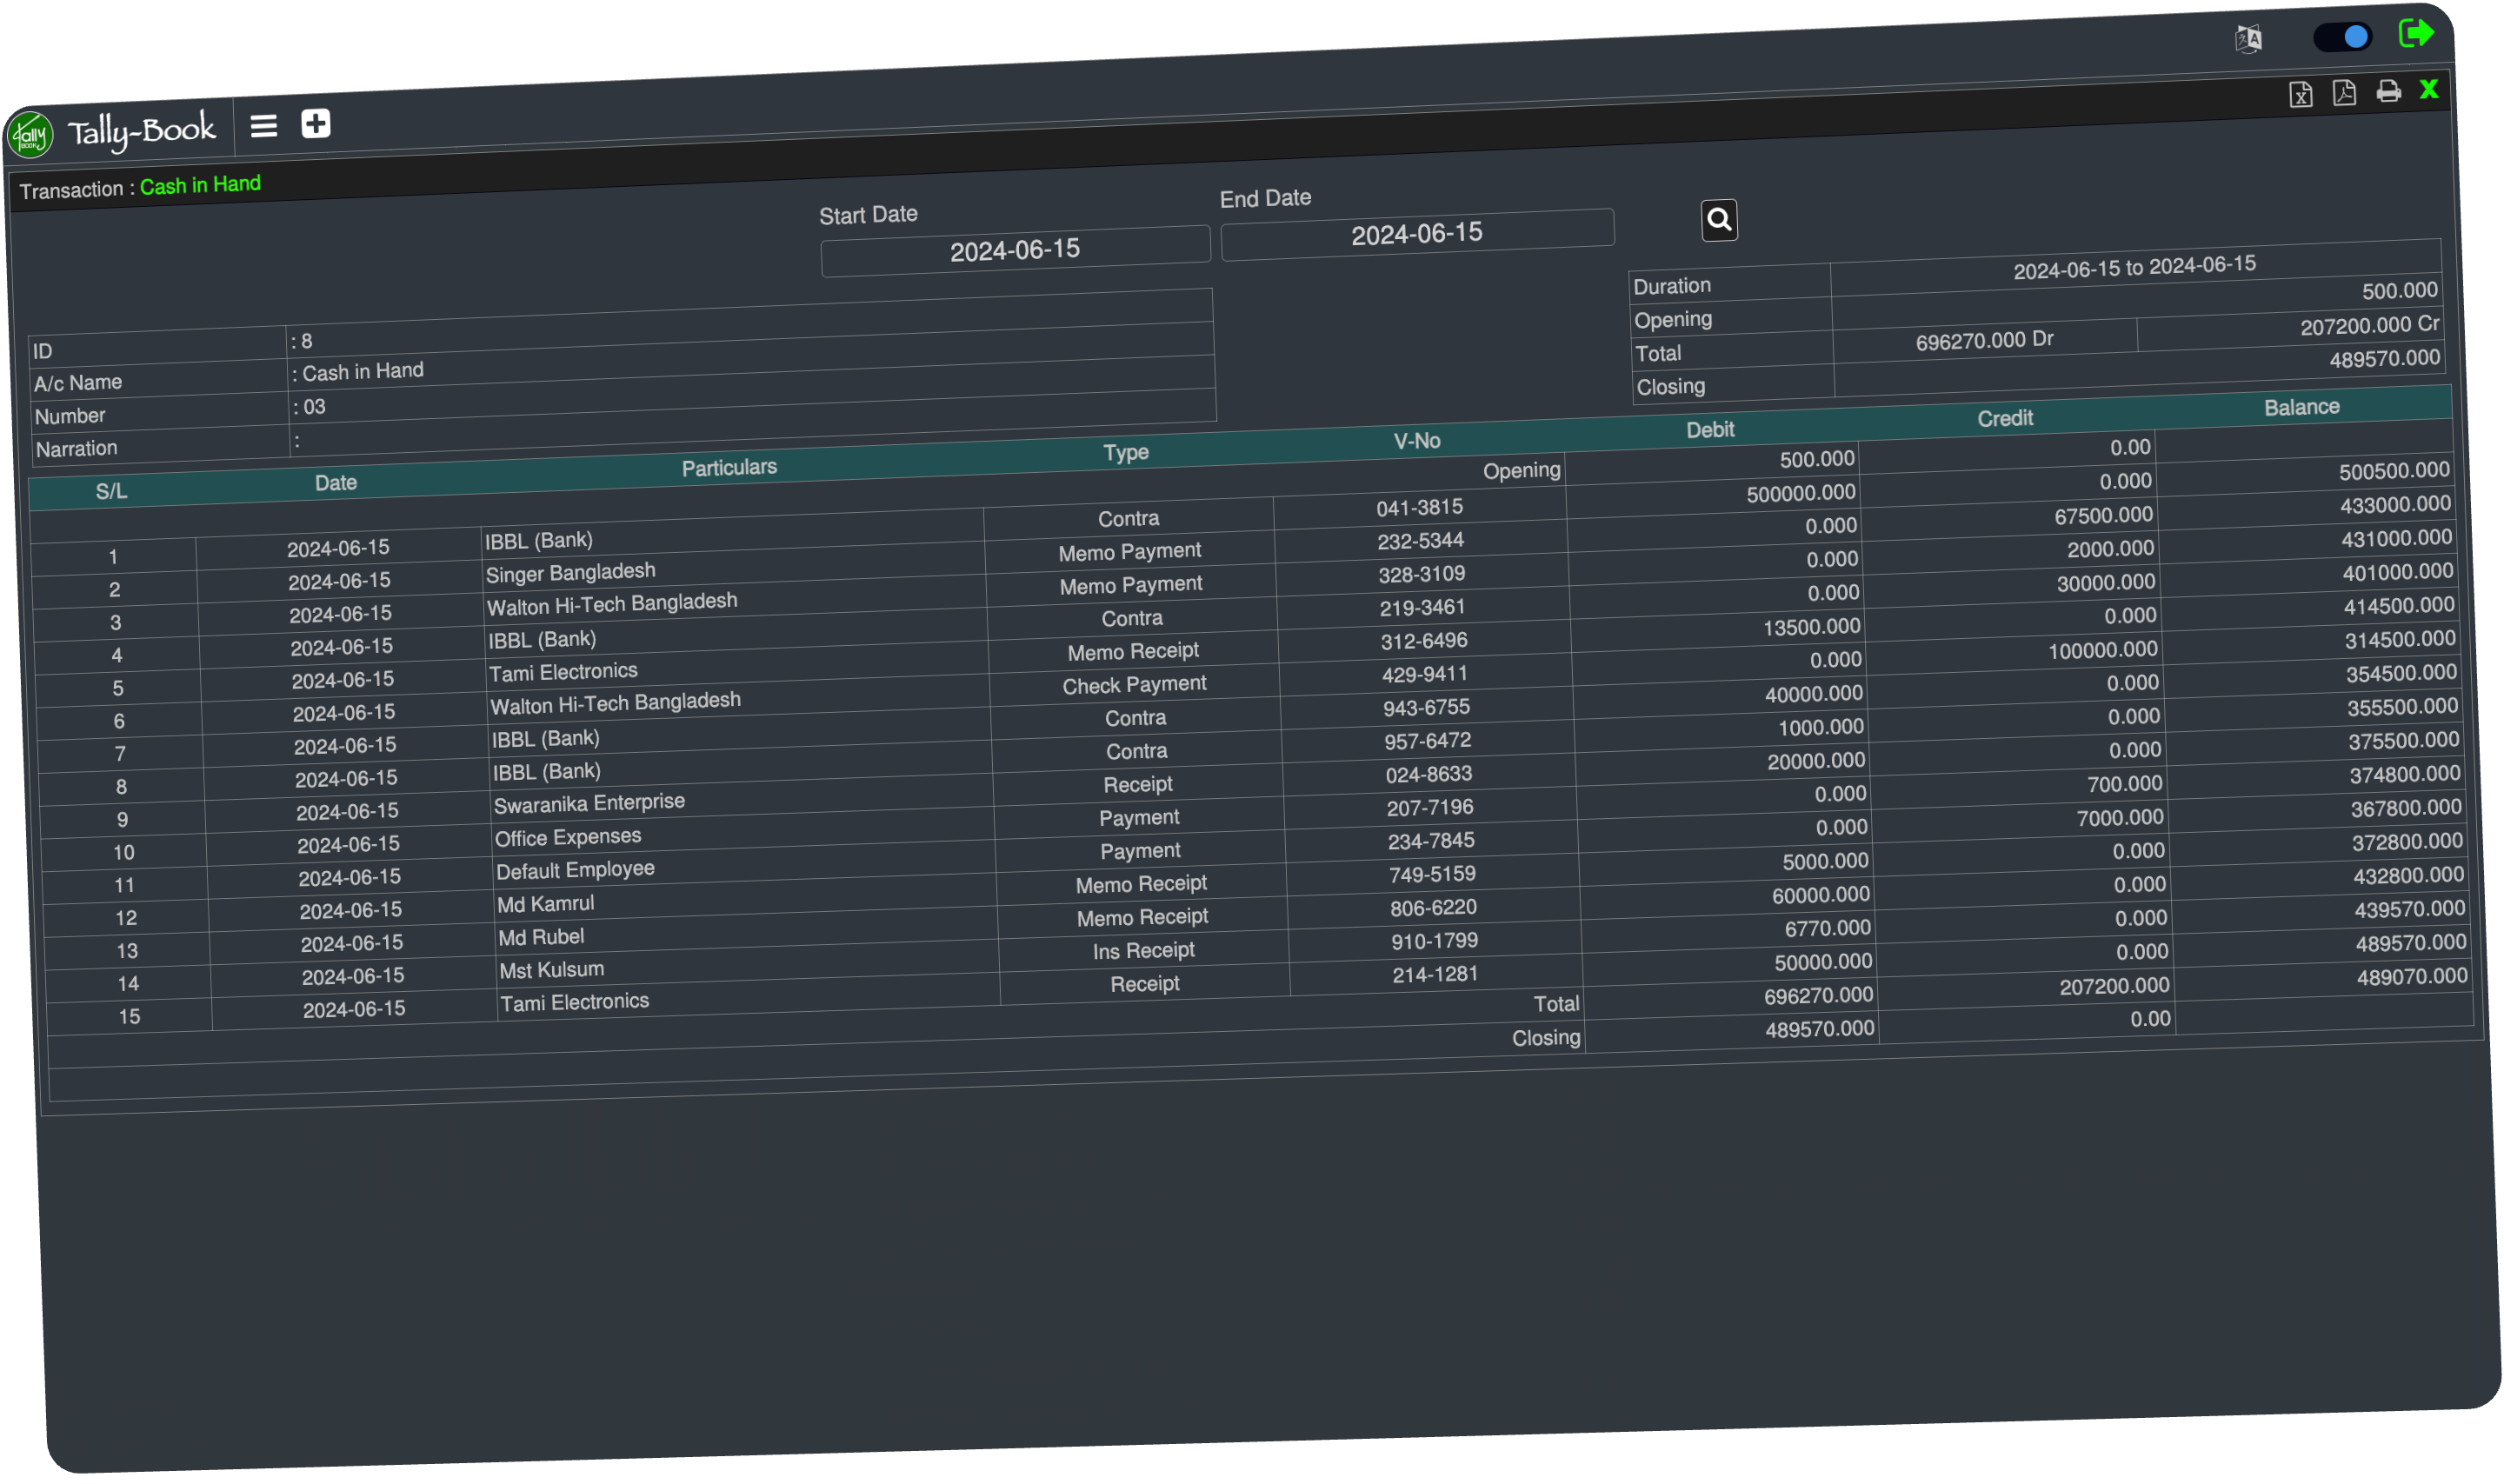
Task: Print the transaction report
Action: point(2388,92)
